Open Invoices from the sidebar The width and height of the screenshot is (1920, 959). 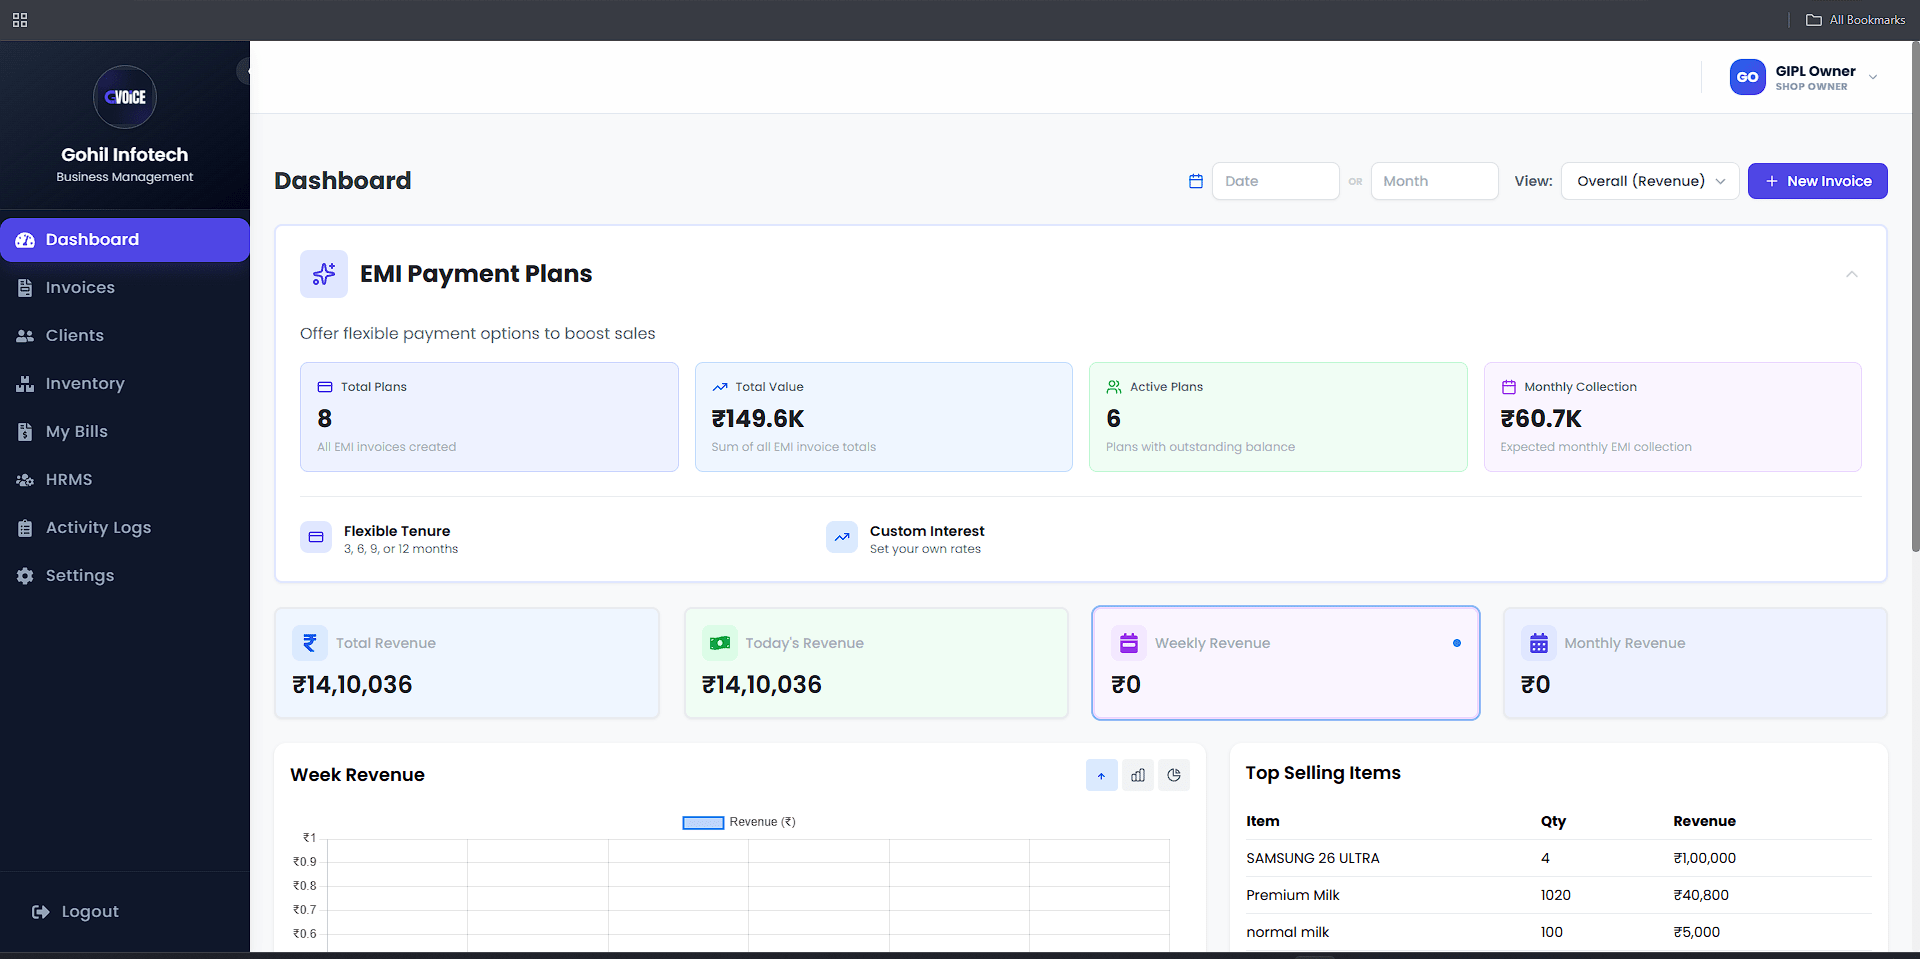click(x=125, y=288)
